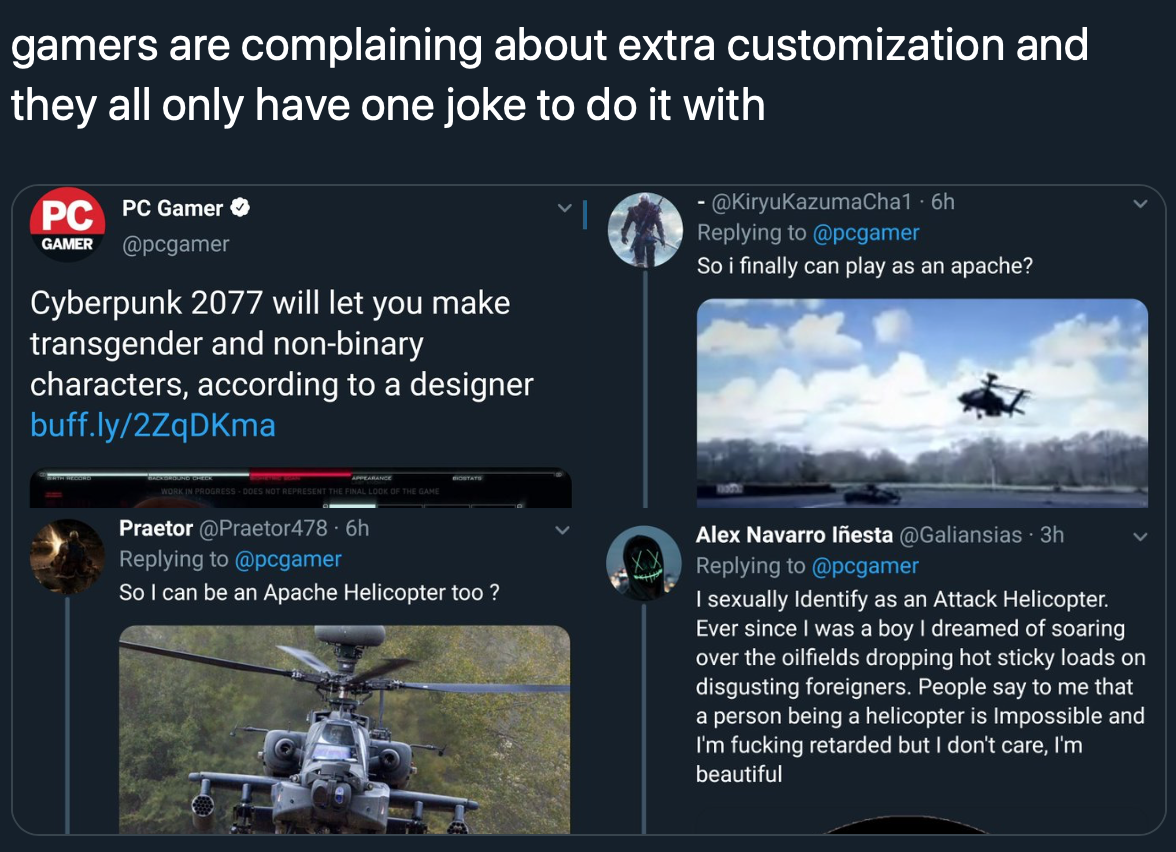Click @pcgamer mention in KiryuKazumaCha1's reply
Screen dimensions: 1176x852
point(865,233)
